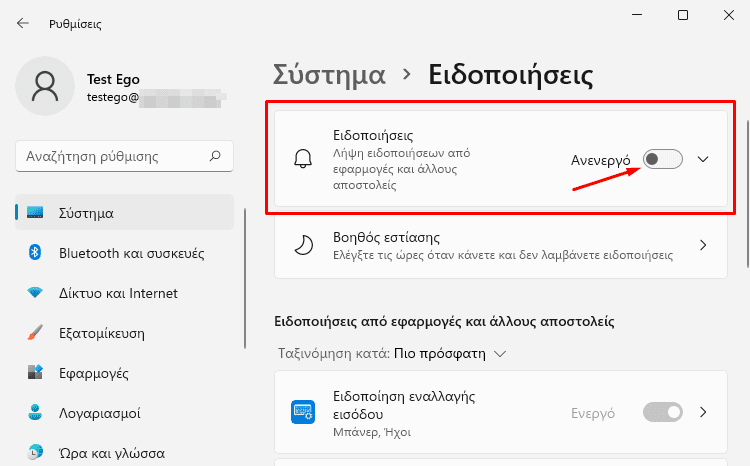Go to Σύστημα breadcrumb link
The height and width of the screenshot is (466, 750).
coord(329,75)
